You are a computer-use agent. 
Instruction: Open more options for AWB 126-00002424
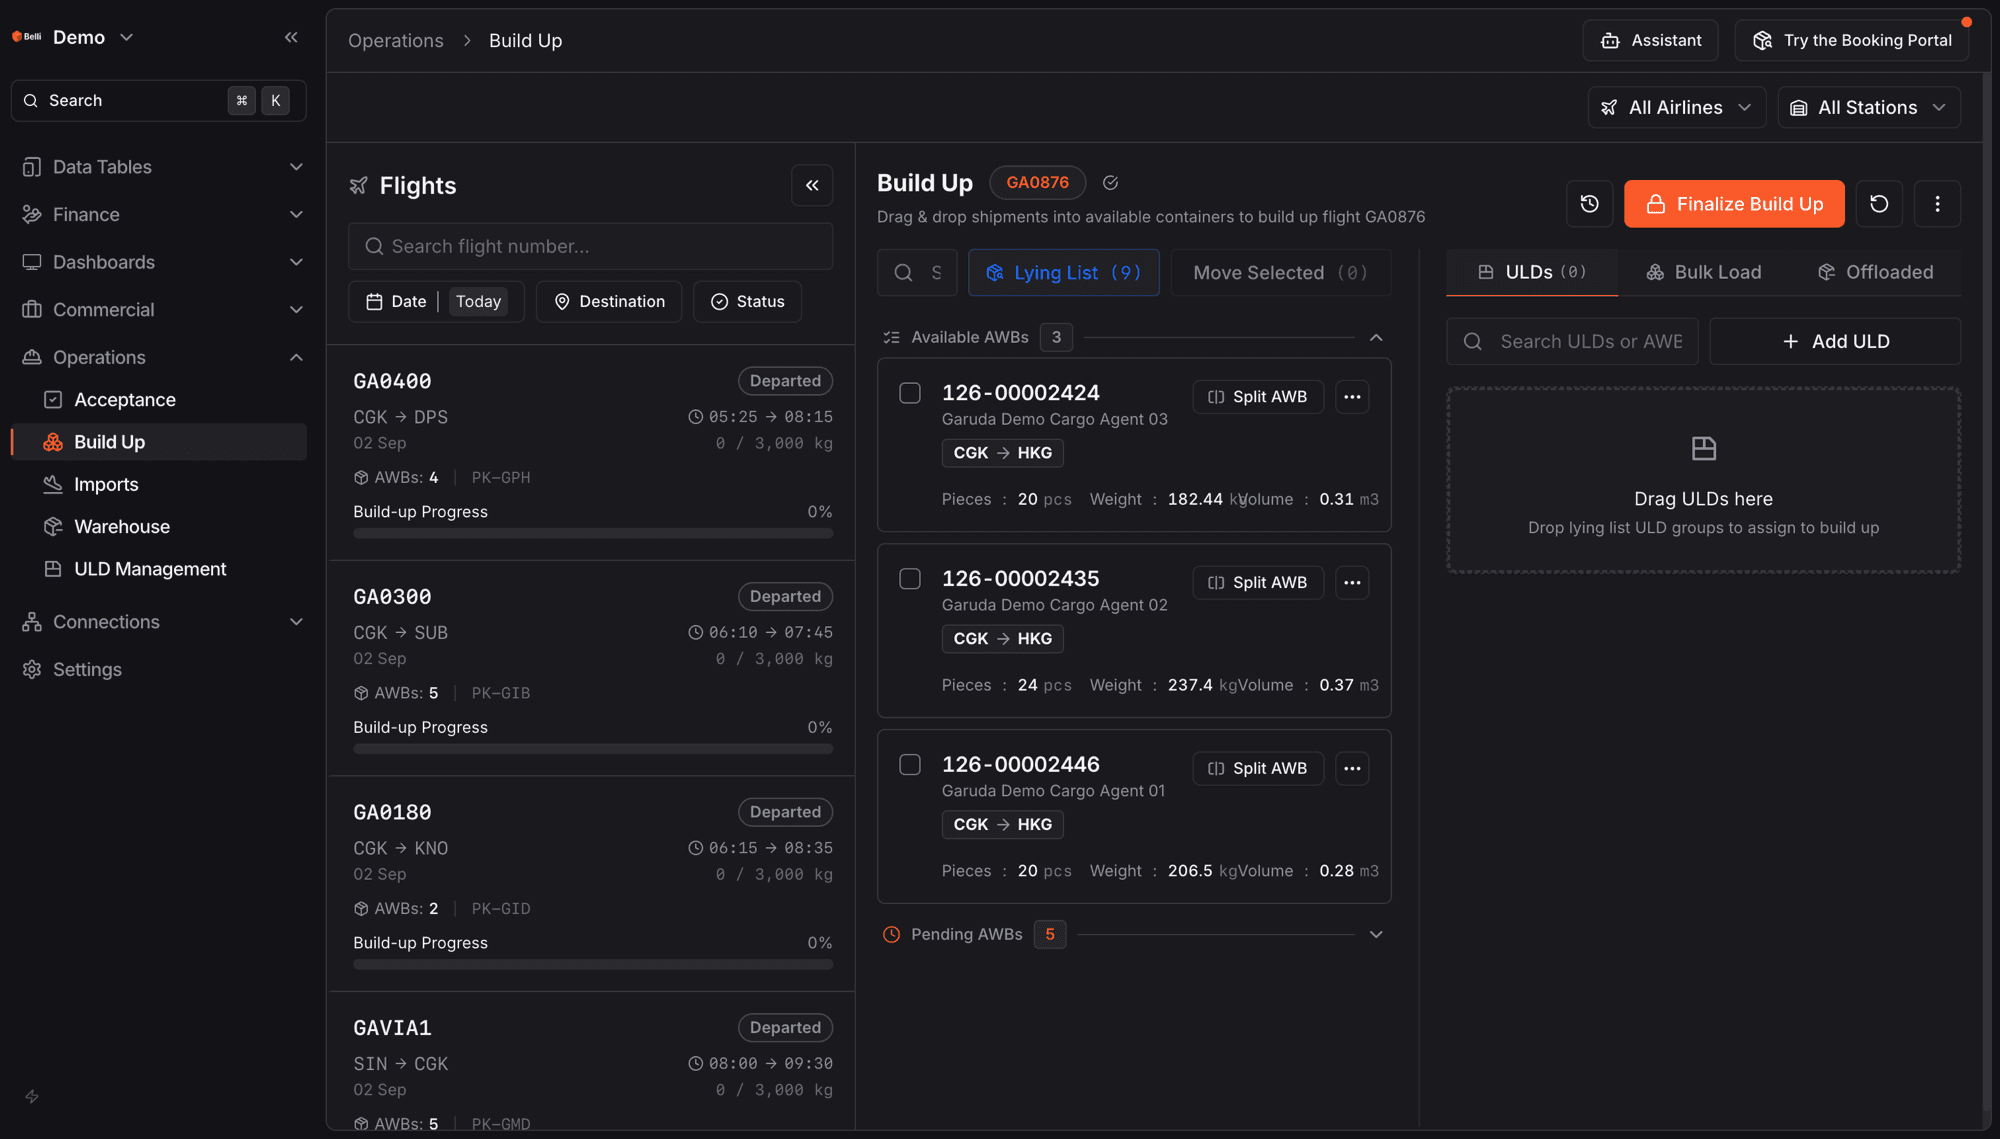(x=1352, y=397)
